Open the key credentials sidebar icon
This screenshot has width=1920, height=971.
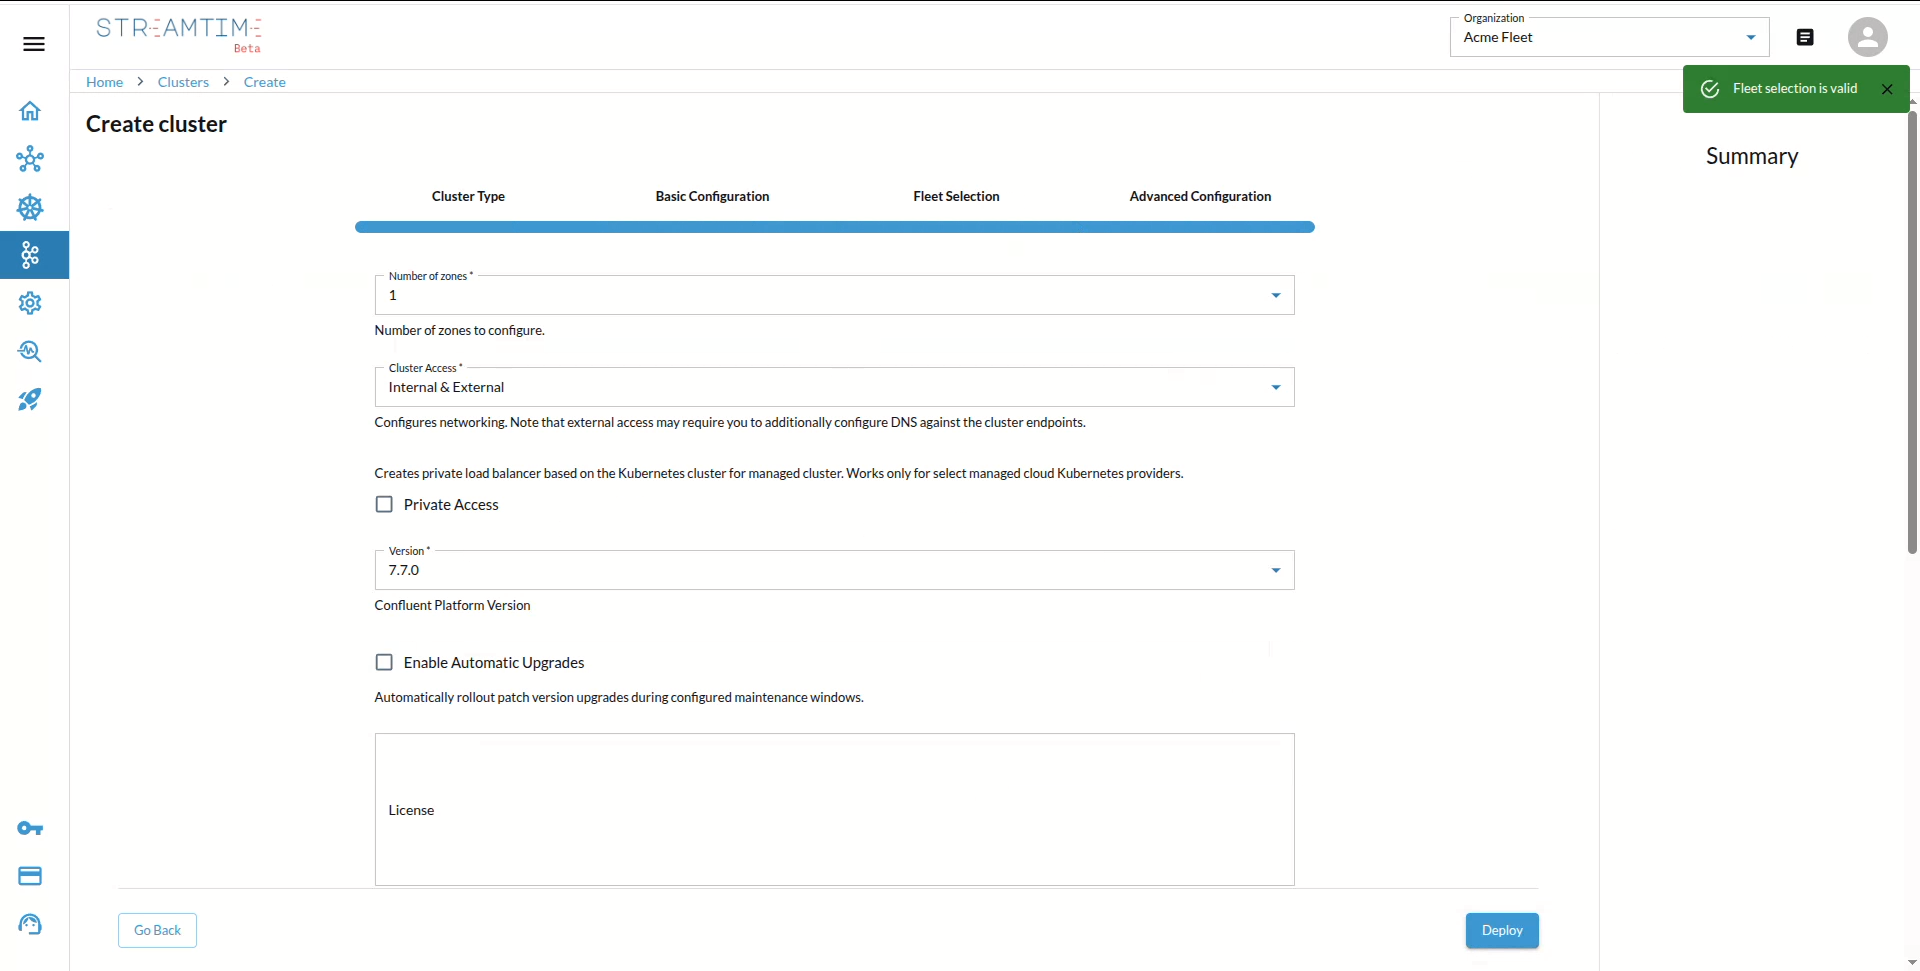[x=30, y=828]
